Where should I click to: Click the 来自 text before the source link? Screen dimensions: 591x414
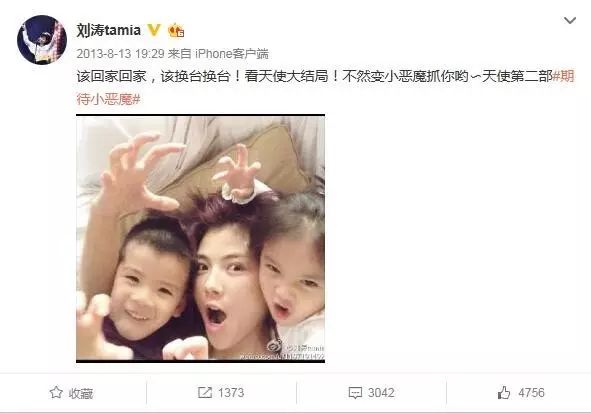180,54
